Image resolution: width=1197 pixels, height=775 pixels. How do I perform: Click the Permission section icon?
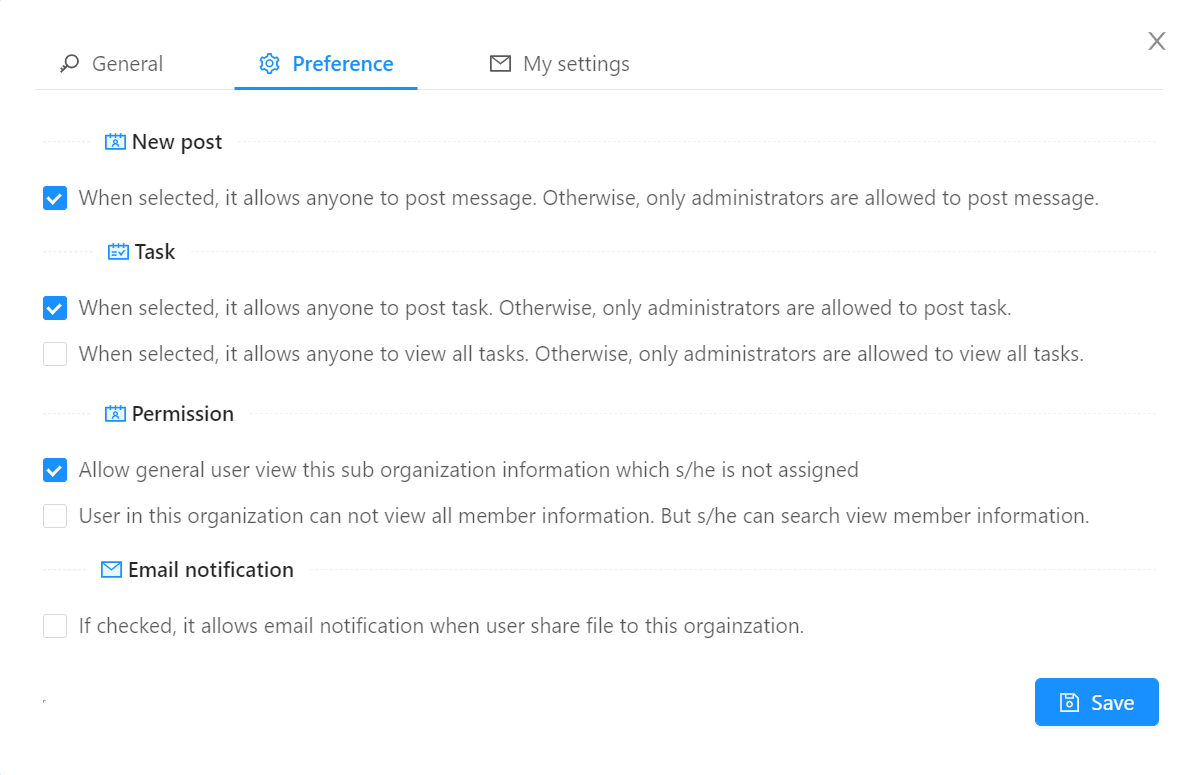click(x=115, y=414)
